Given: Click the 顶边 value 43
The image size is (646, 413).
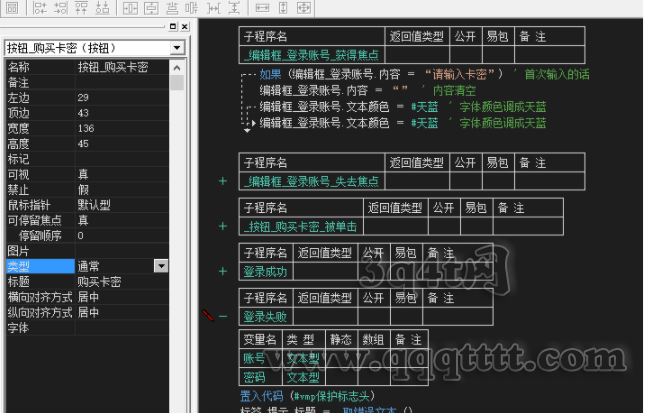Looking at the screenshot, I should pos(83,113).
